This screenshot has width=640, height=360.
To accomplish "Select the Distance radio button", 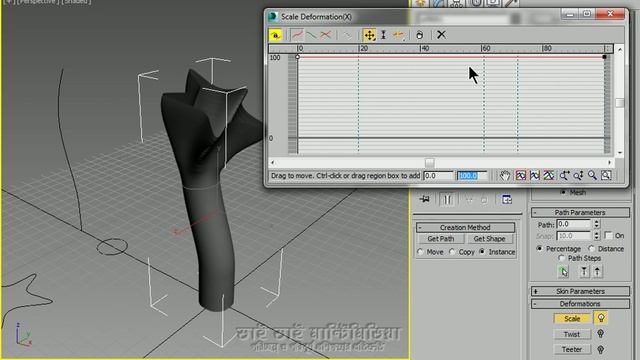I will (x=591, y=249).
